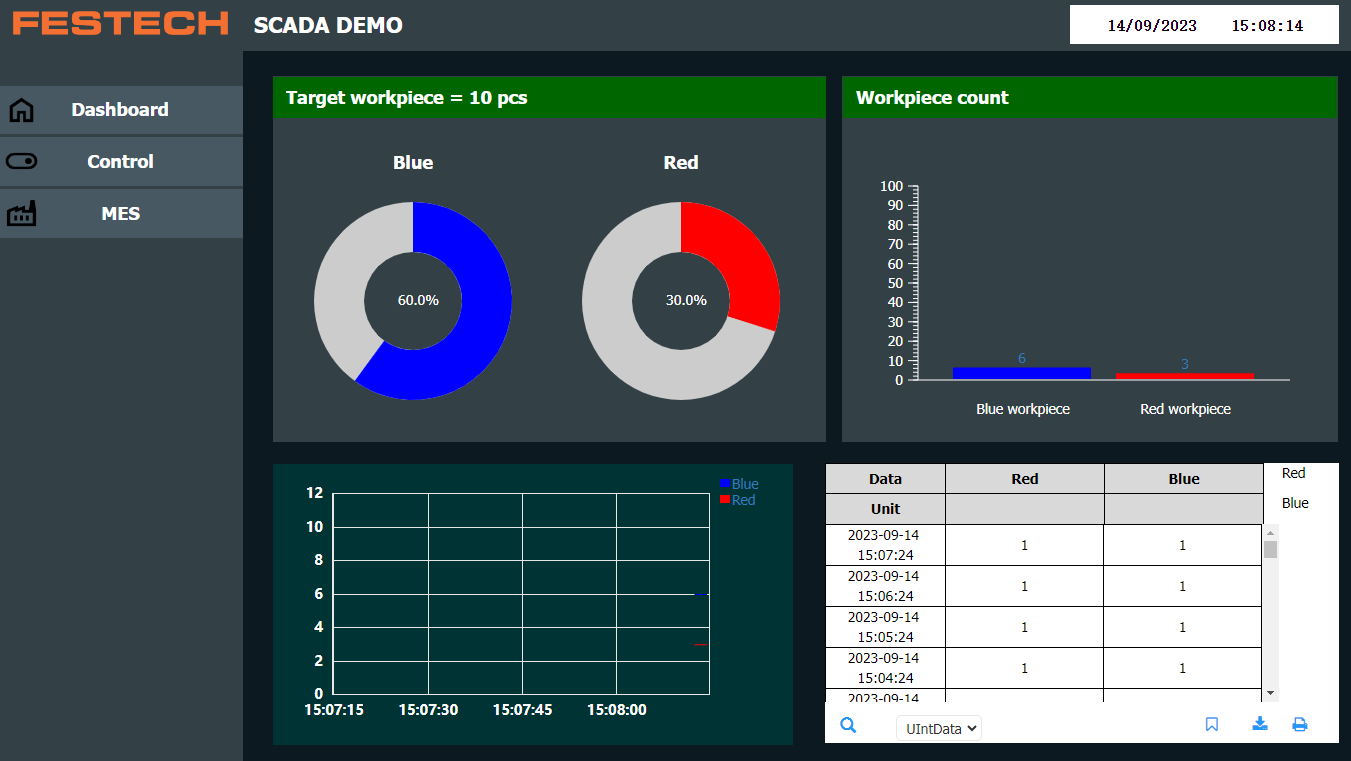Open the Control menu item
1351x761 pixels.
point(121,162)
